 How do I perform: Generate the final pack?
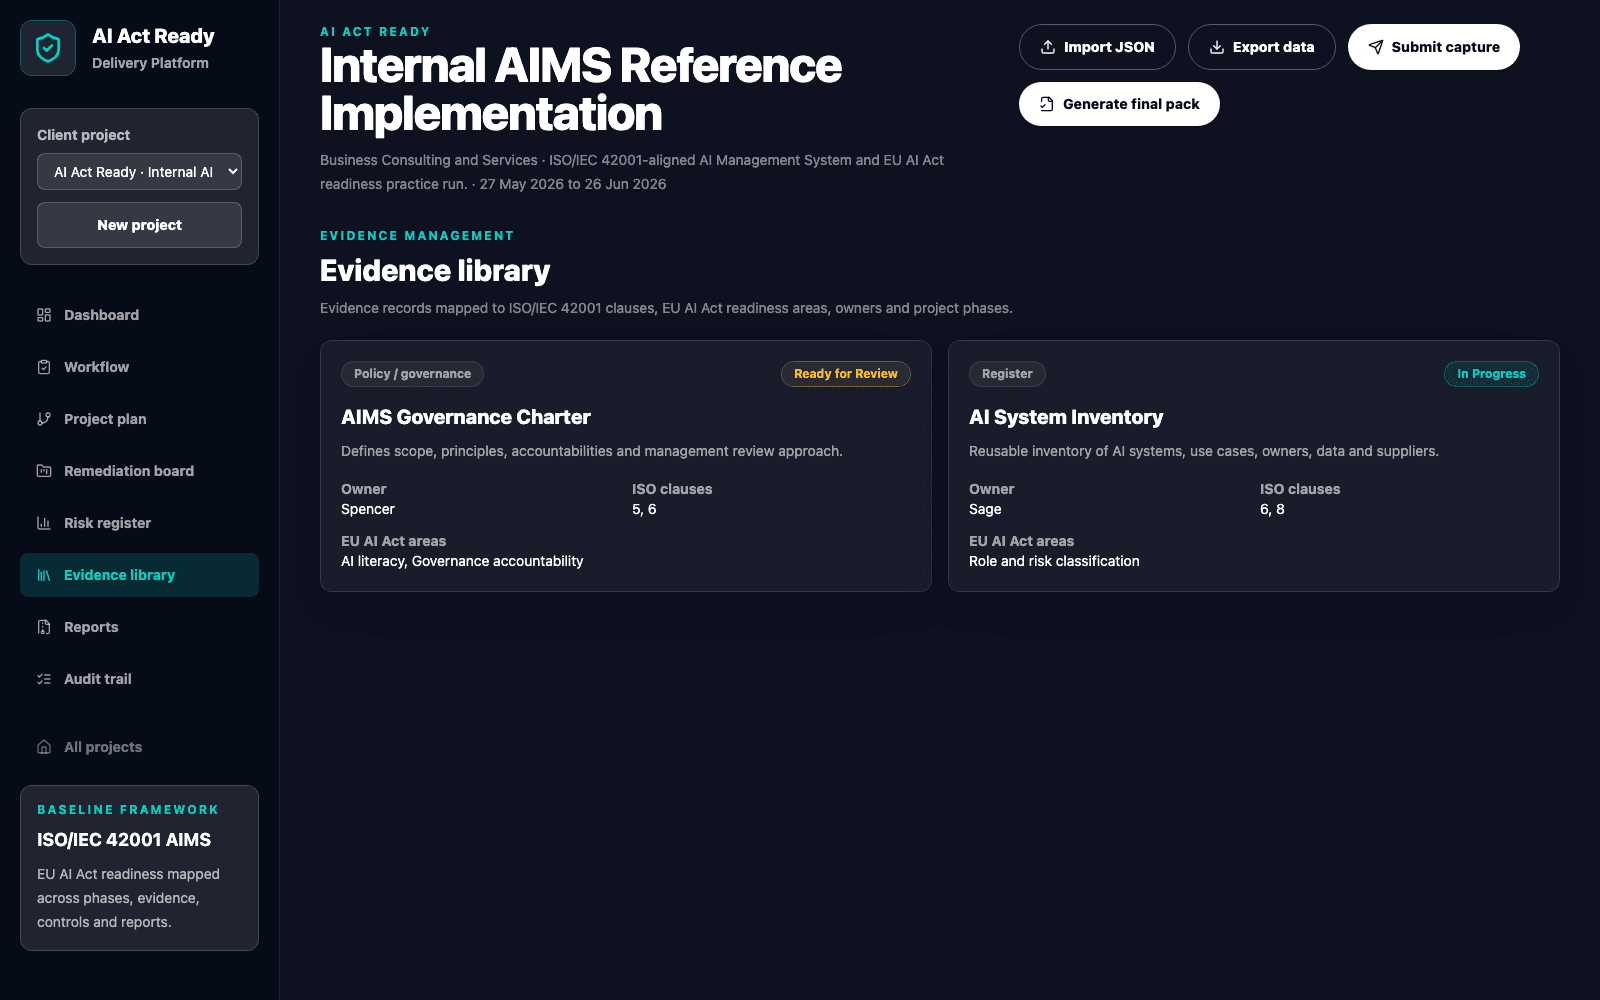click(1119, 104)
